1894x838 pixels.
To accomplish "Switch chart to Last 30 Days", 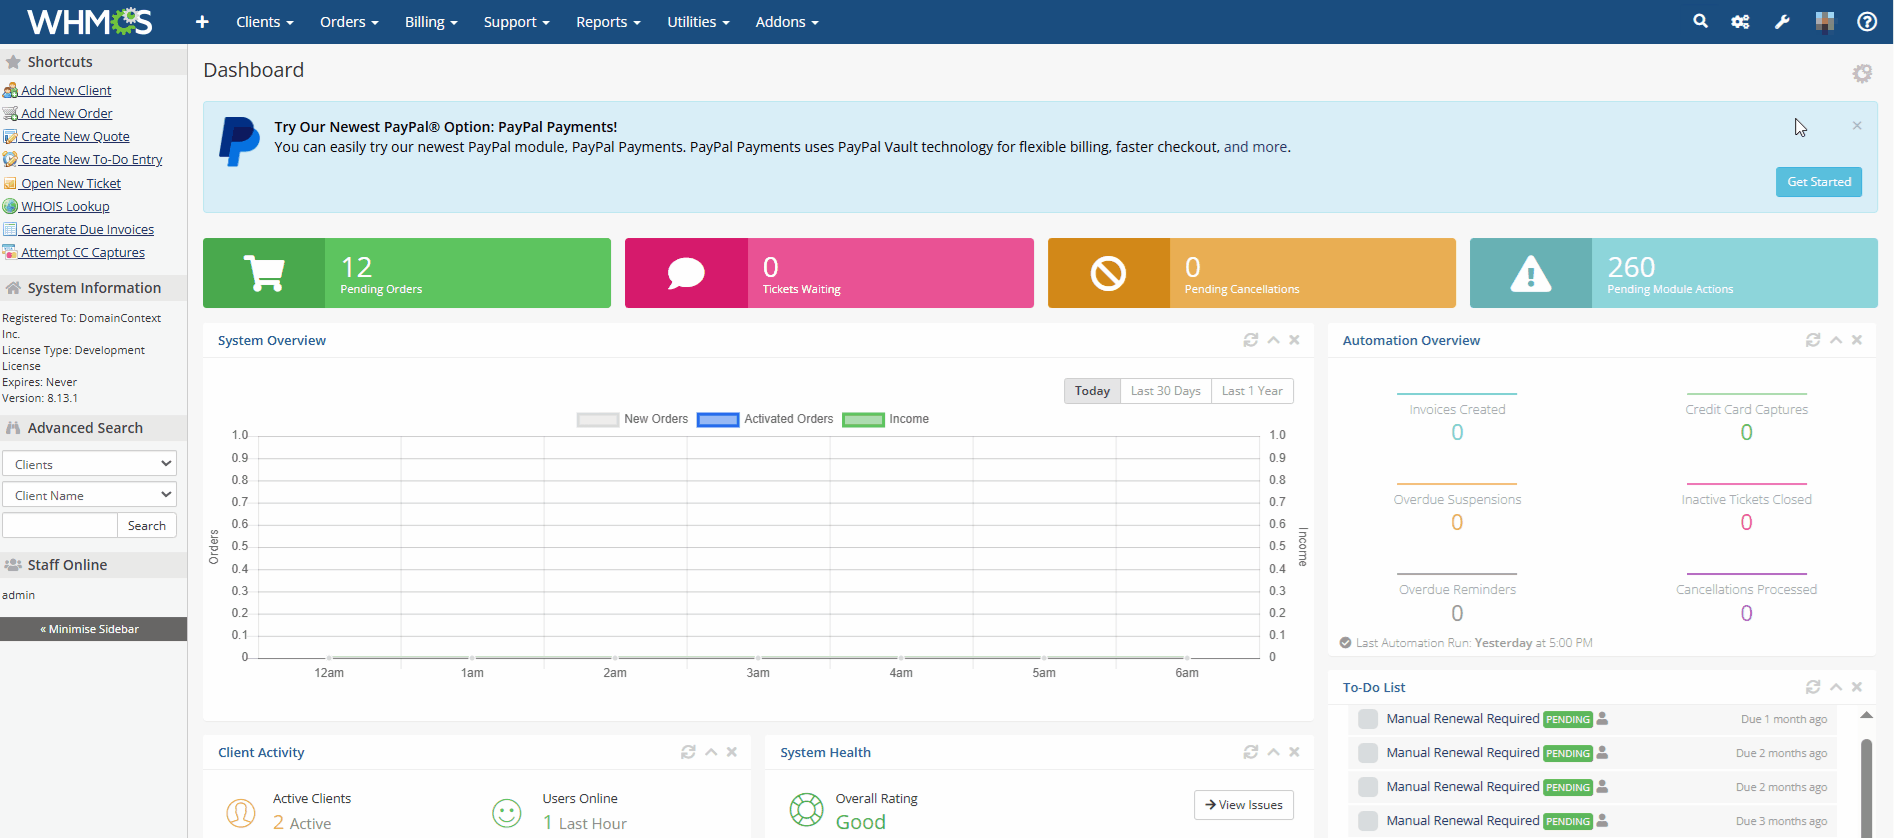I will pos(1165,391).
